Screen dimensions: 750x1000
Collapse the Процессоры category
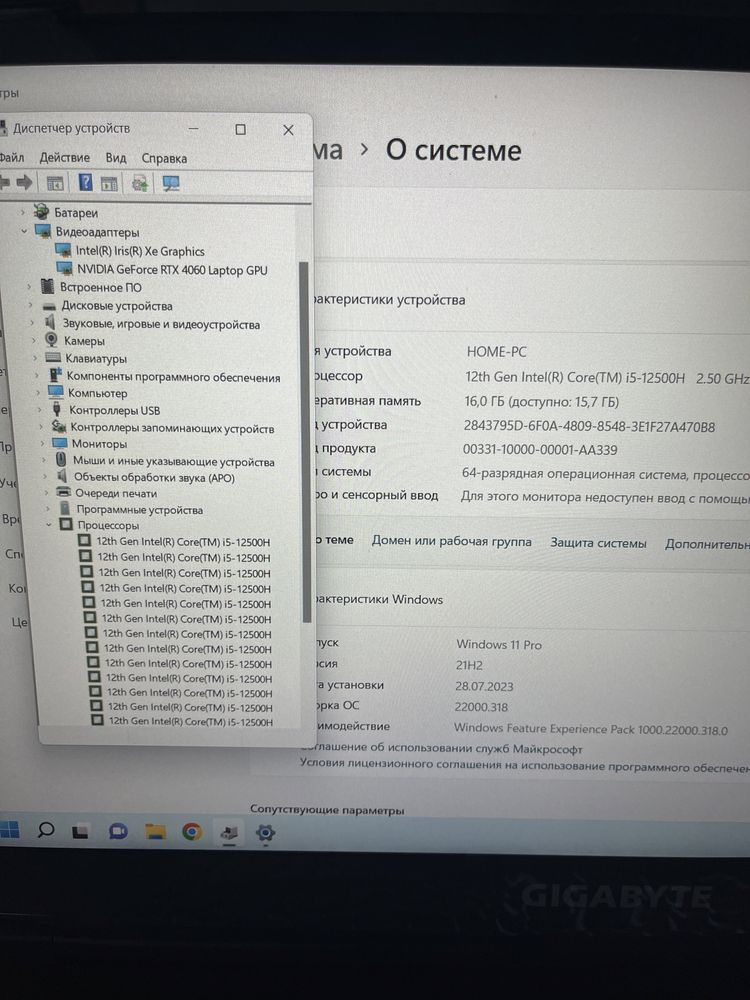[49, 525]
